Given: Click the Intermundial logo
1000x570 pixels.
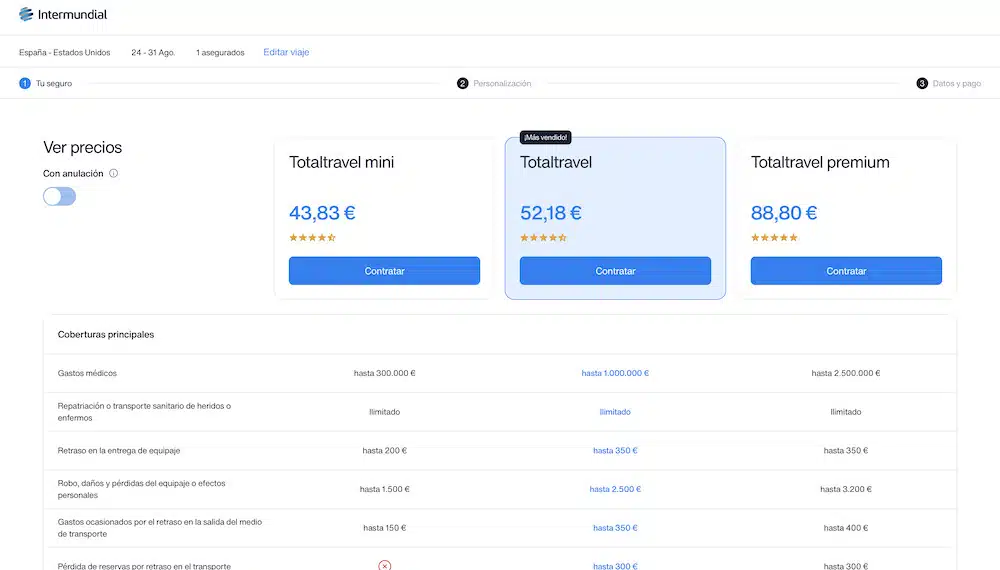Looking at the screenshot, I should coord(62,14).
